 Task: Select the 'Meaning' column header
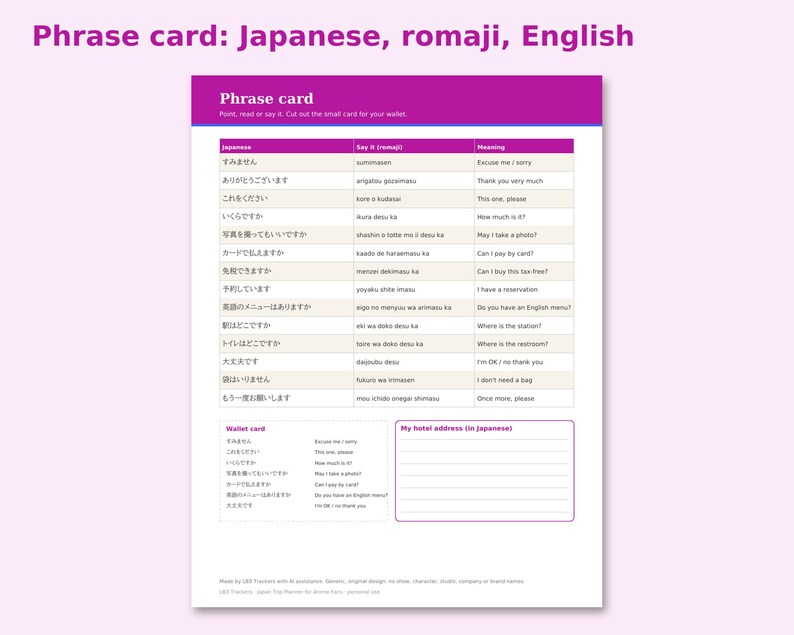coord(524,146)
